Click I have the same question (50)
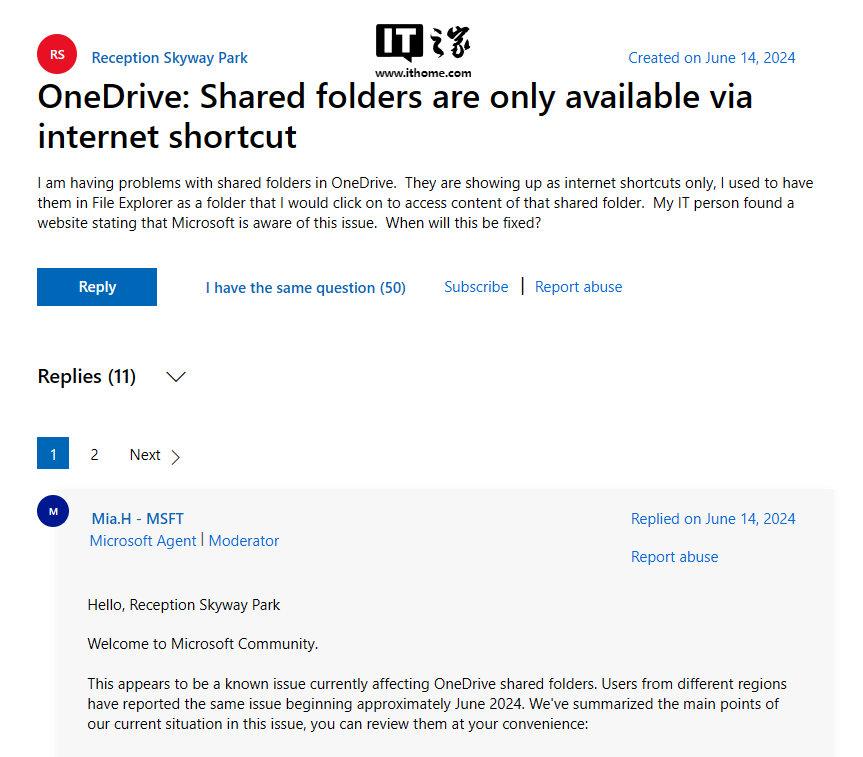The image size is (863, 757). click(305, 288)
